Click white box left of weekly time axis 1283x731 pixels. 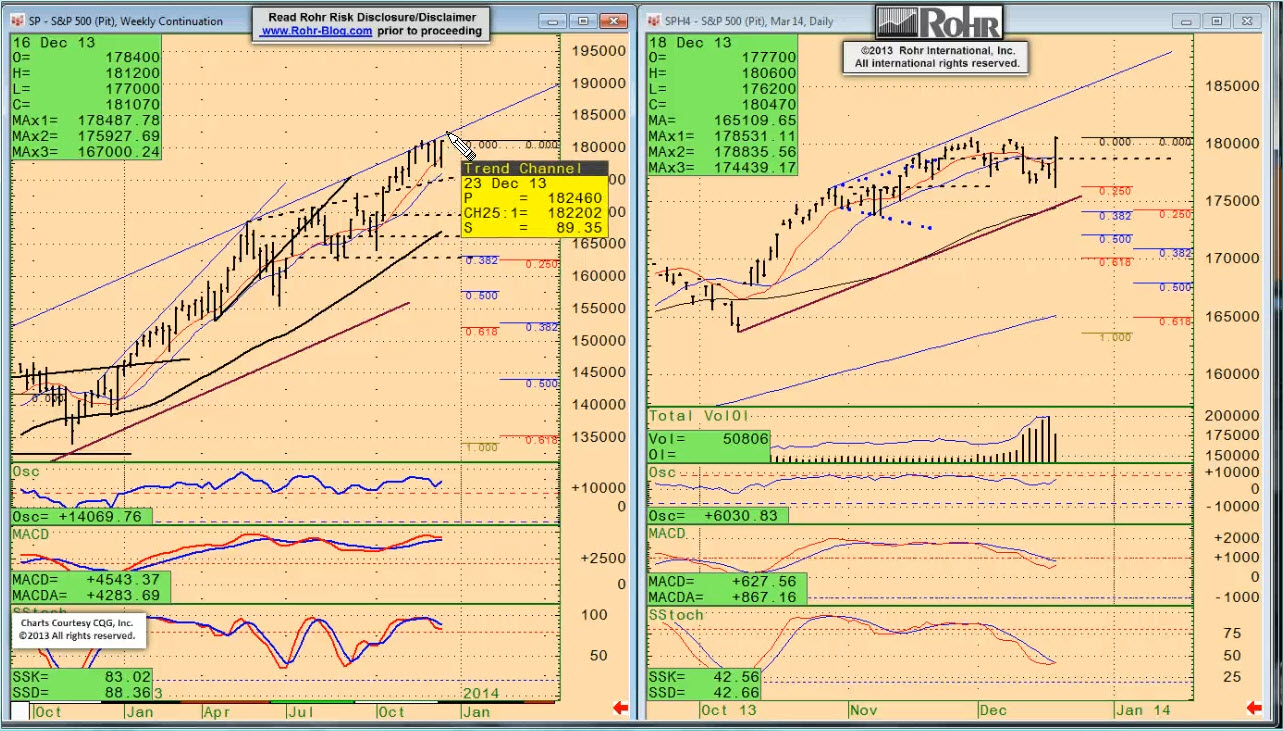coord(19,711)
